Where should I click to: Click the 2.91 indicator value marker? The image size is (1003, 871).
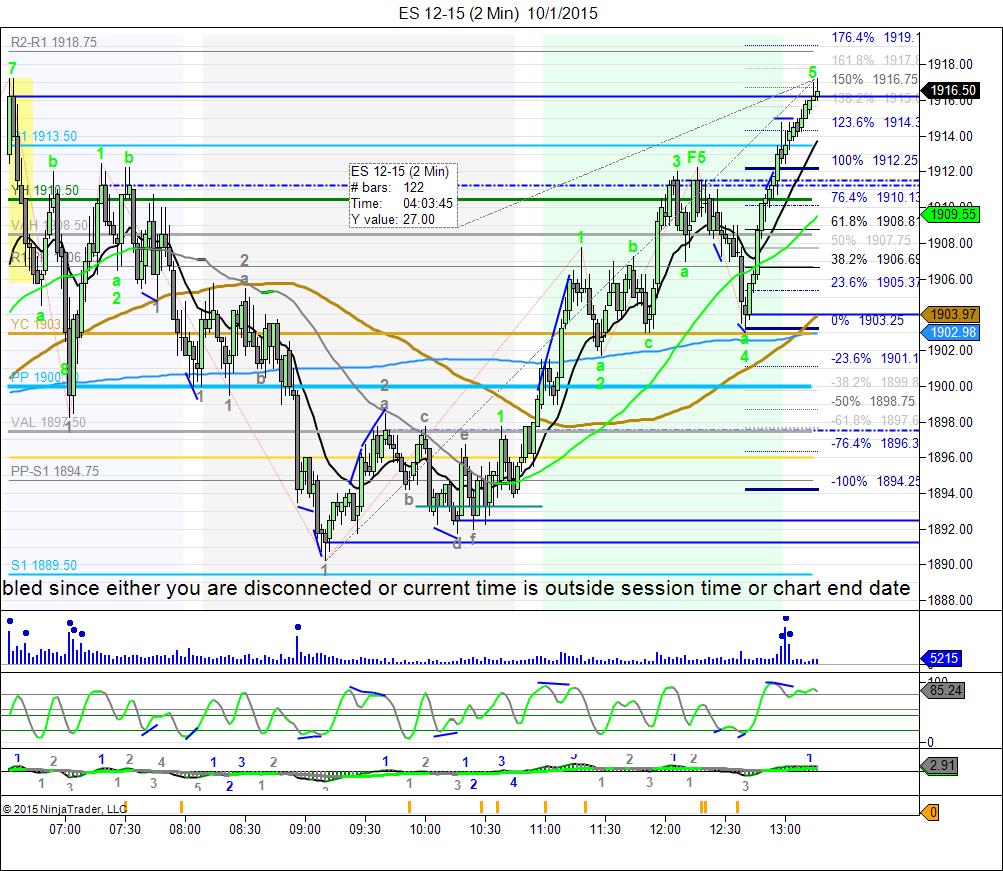tap(940, 765)
